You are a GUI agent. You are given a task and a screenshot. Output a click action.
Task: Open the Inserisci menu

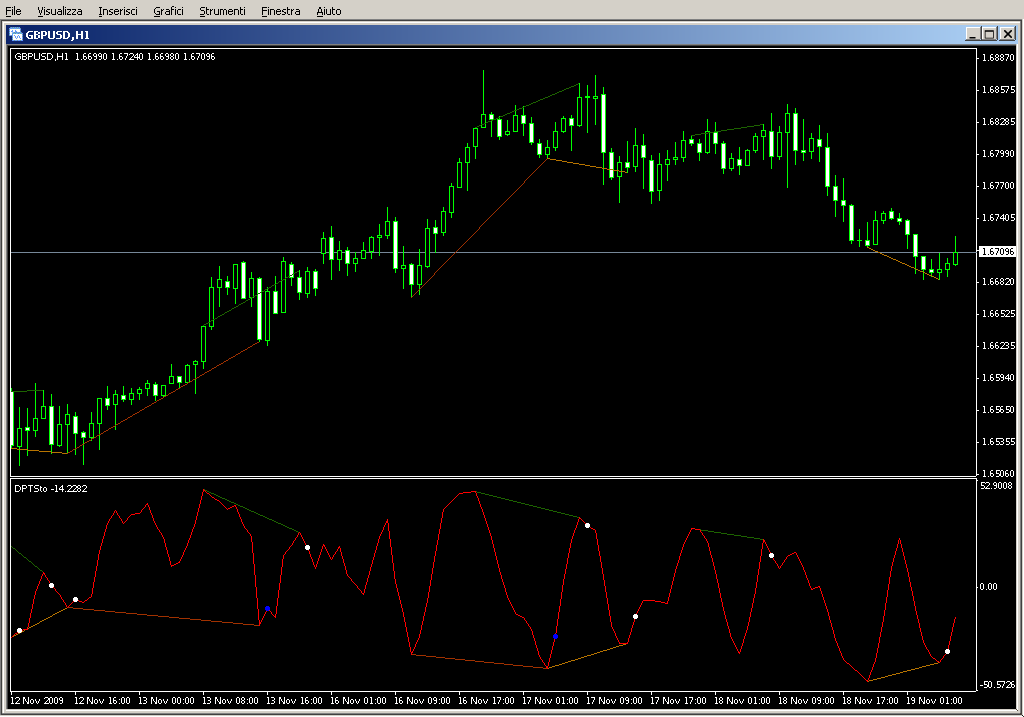tap(118, 11)
